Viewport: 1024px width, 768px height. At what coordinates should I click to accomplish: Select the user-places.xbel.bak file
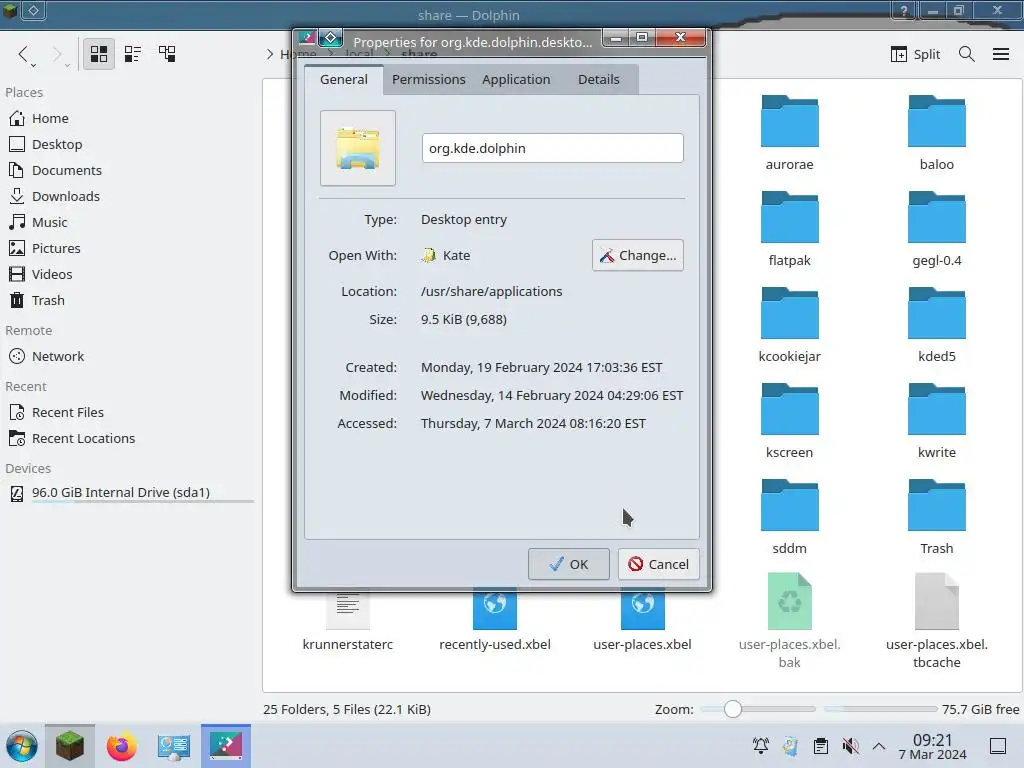pos(790,620)
